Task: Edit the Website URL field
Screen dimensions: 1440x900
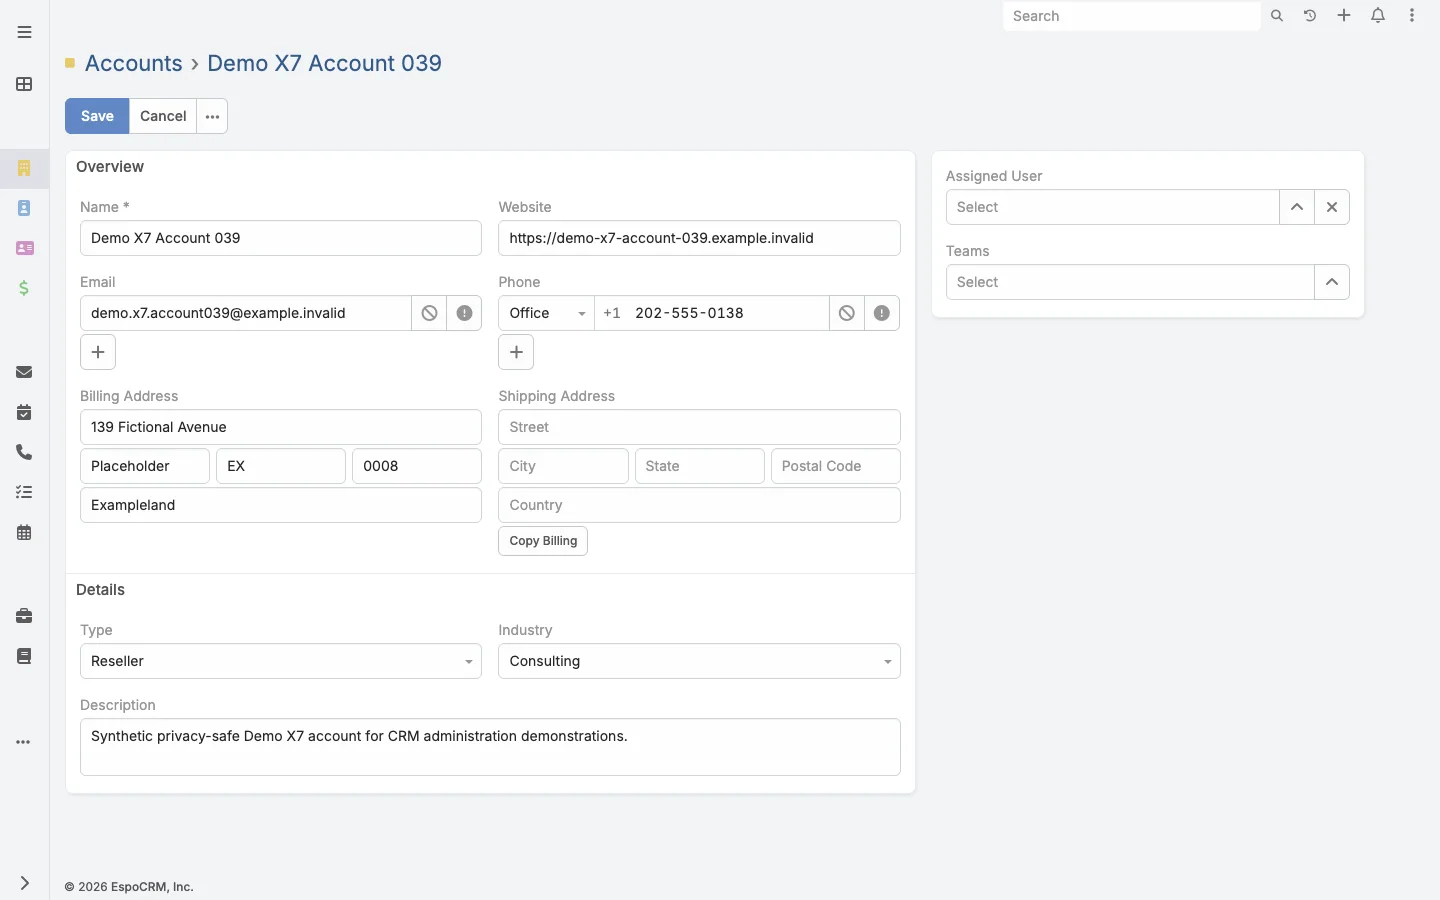Action: [x=699, y=238]
